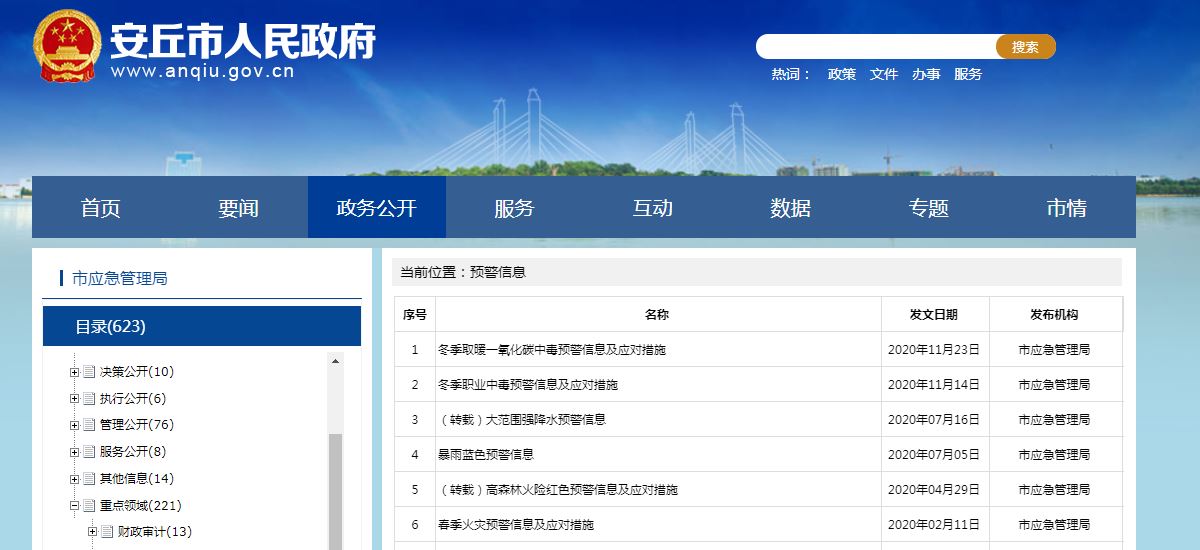
Task: Select the 重点领域(221) tree item
Action: (141, 506)
